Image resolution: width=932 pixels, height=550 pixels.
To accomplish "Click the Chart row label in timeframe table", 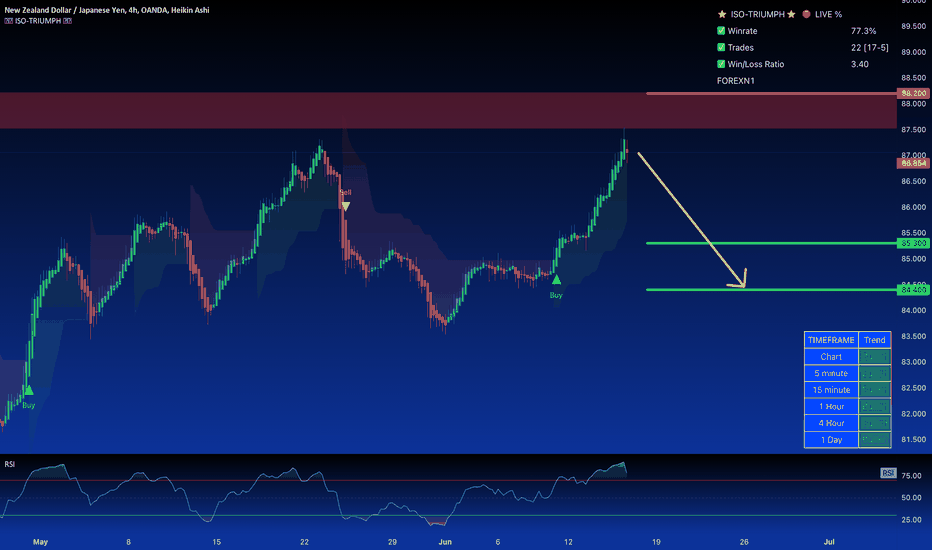I will pos(831,357).
